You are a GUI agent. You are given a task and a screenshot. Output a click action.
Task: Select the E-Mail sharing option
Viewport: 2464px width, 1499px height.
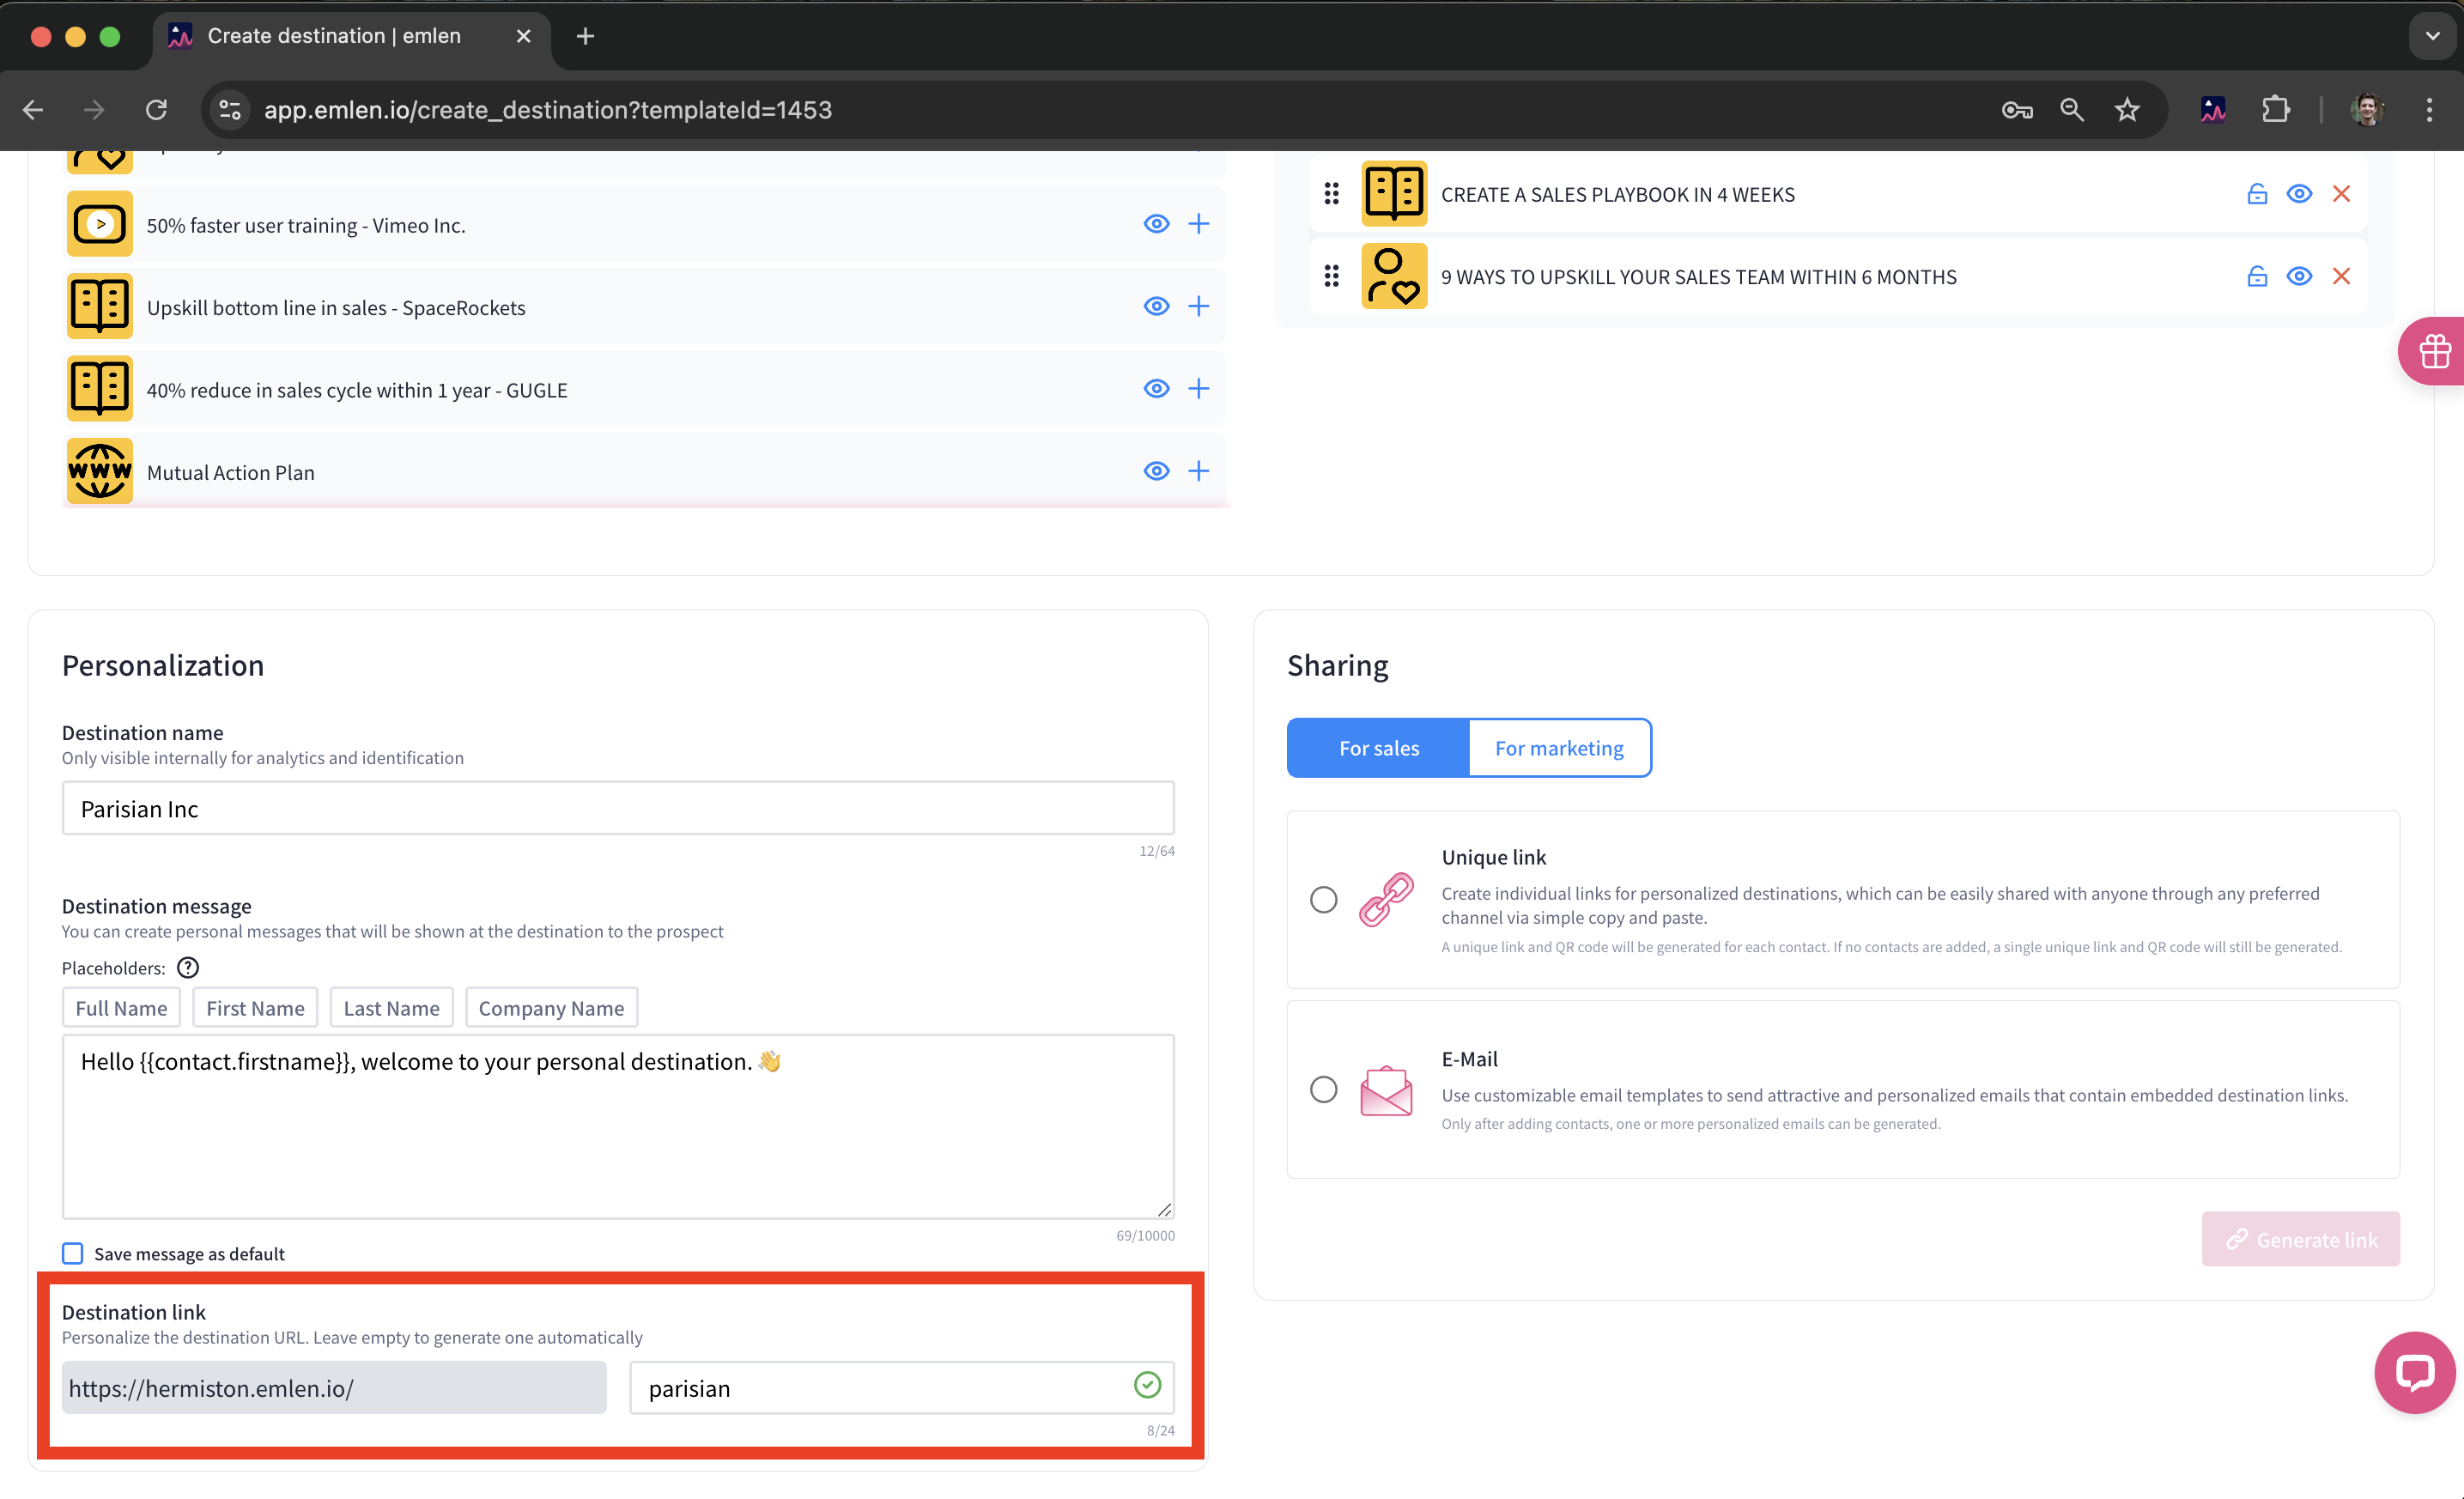point(1323,1089)
